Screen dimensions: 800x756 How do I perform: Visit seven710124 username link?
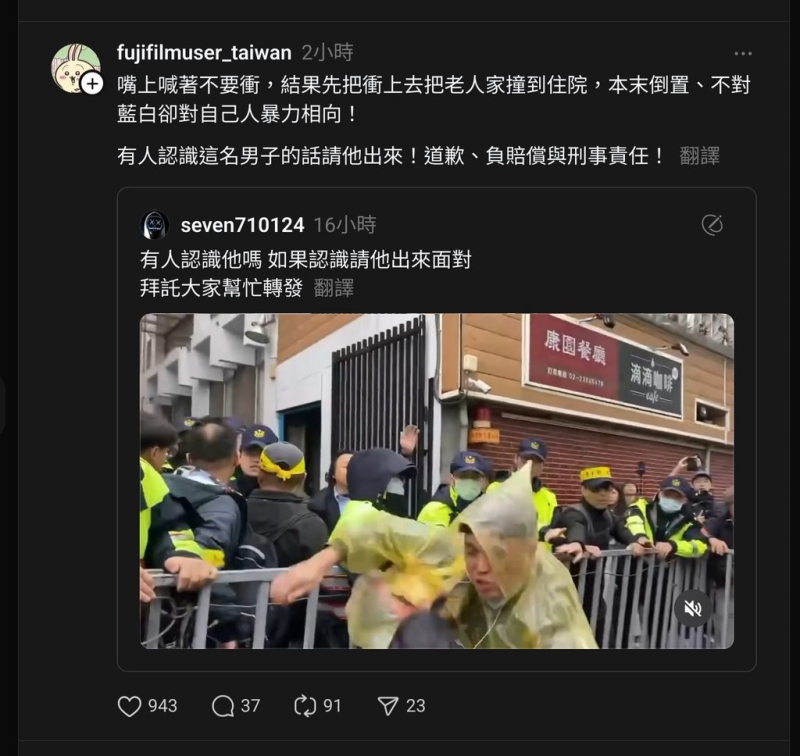(242, 225)
